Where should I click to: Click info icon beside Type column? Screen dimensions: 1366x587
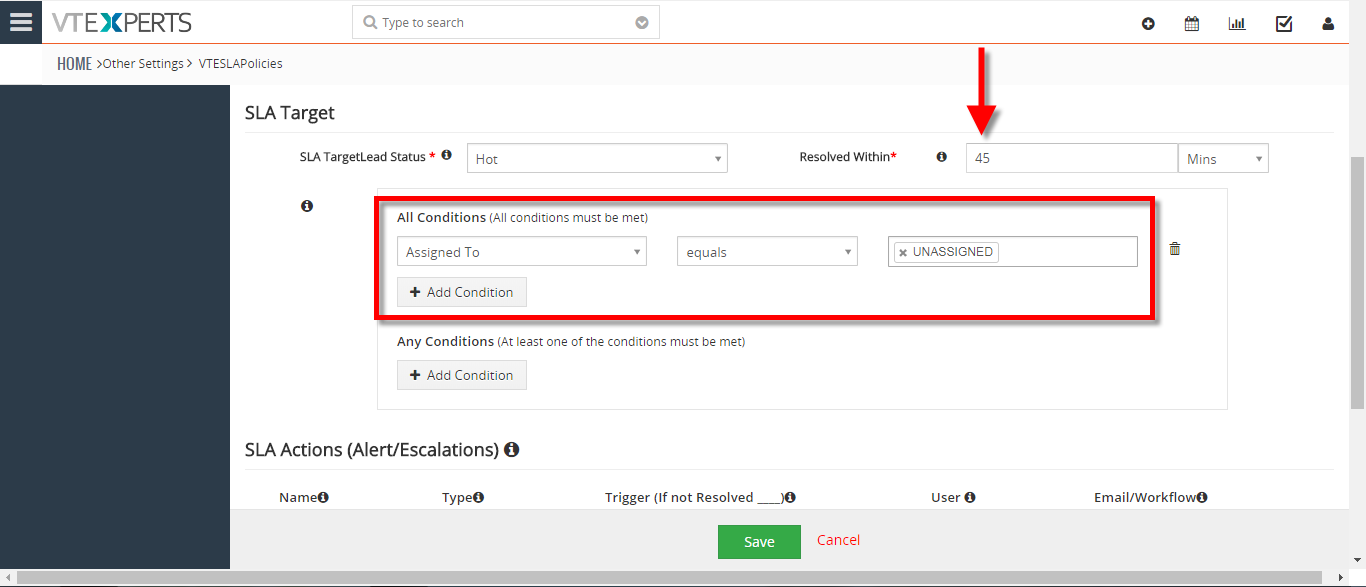pos(479,497)
